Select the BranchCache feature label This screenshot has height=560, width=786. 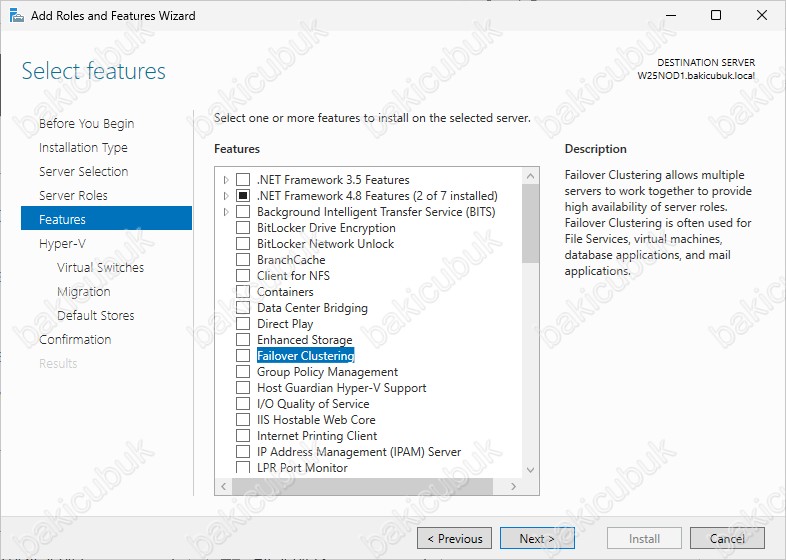point(291,260)
